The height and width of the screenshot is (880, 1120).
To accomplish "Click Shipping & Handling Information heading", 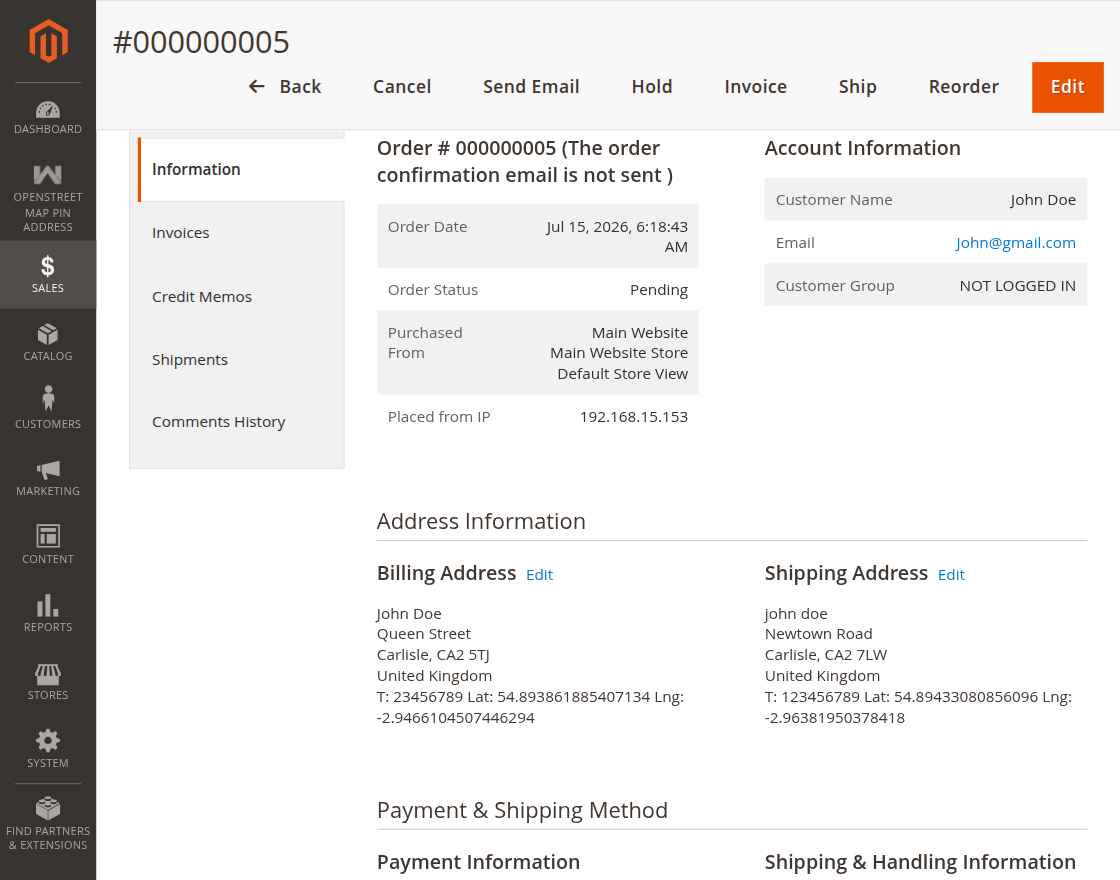I will [x=920, y=862].
